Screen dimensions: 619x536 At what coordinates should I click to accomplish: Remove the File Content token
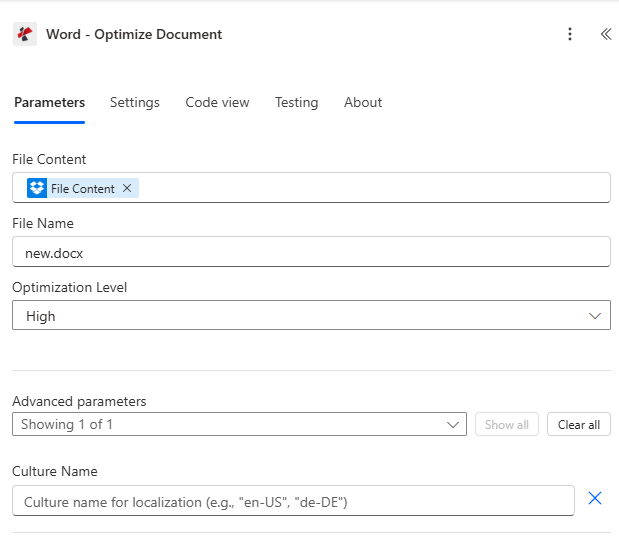[127, 188]
